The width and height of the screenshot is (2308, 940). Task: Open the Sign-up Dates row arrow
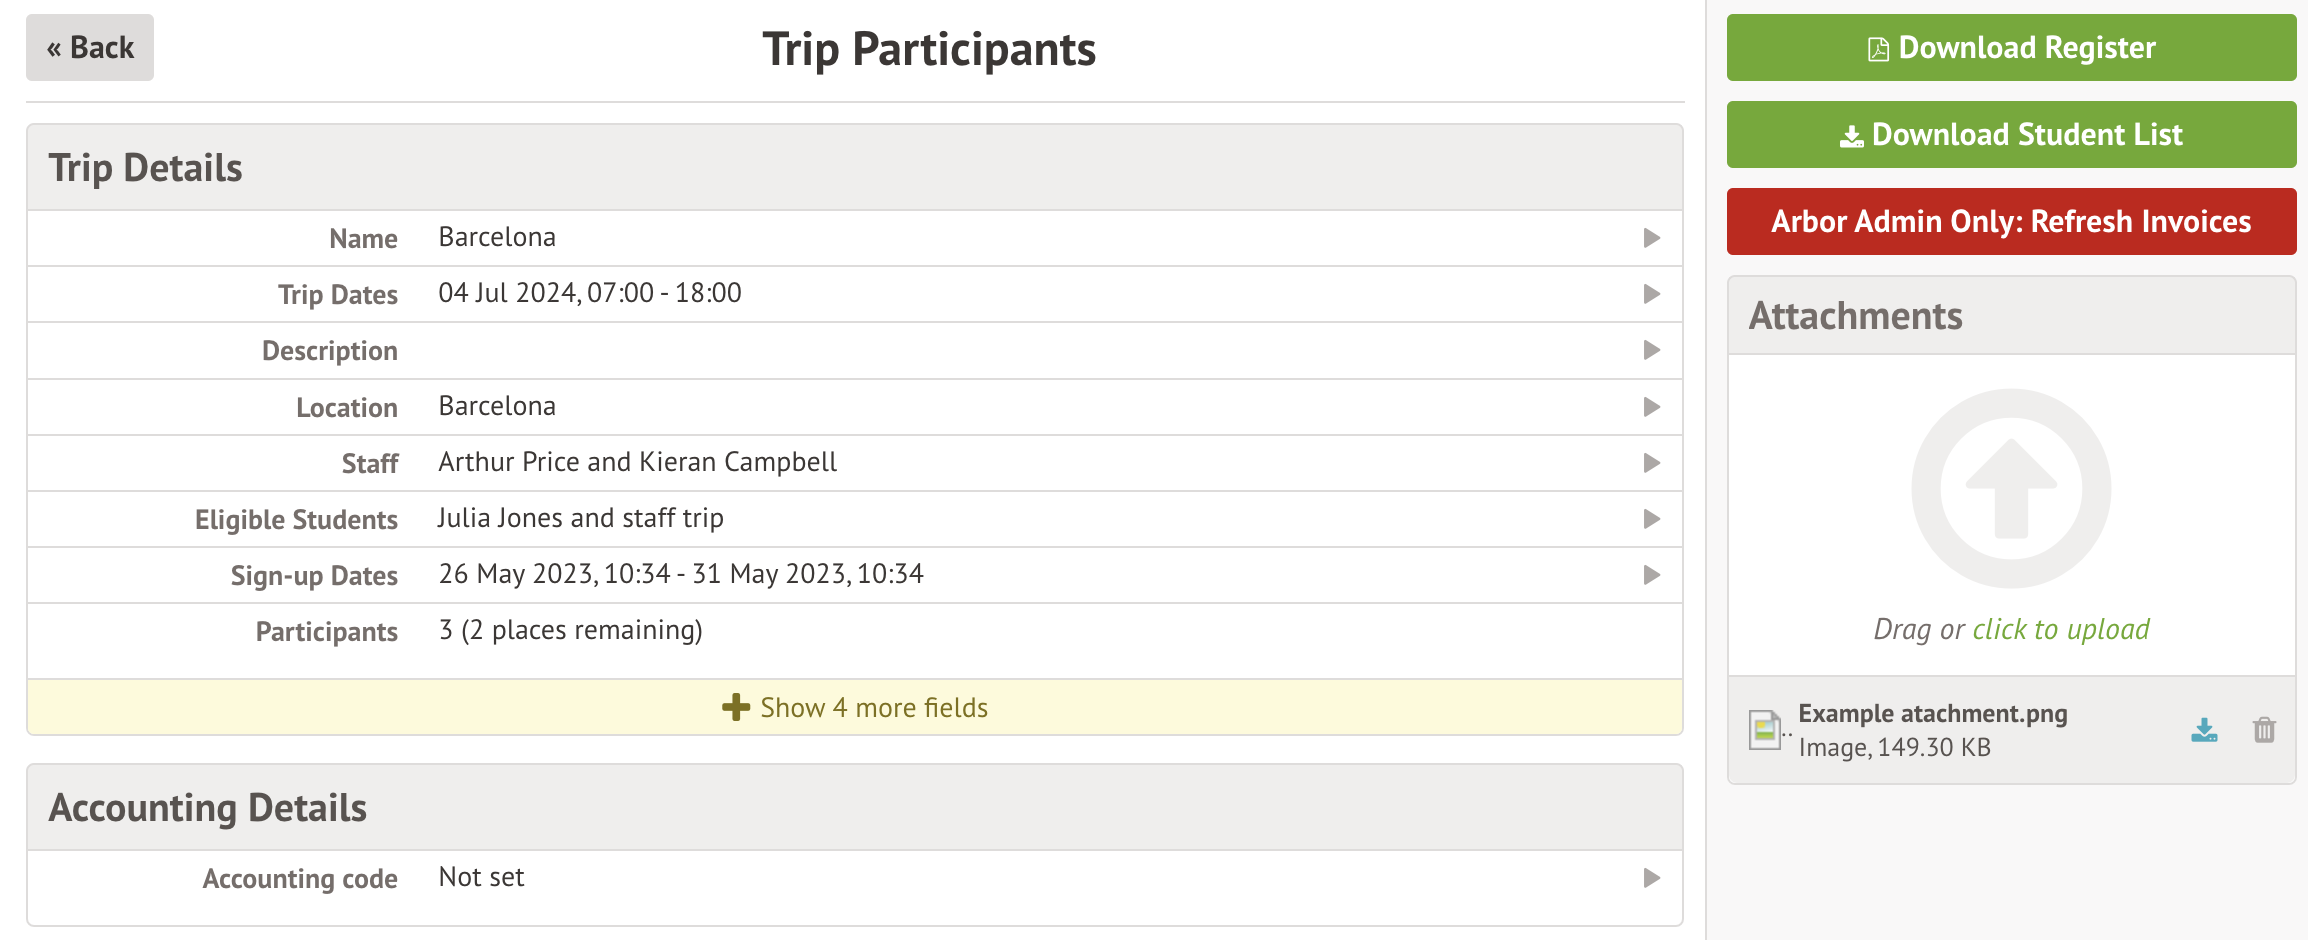(x=1651, y=575)
